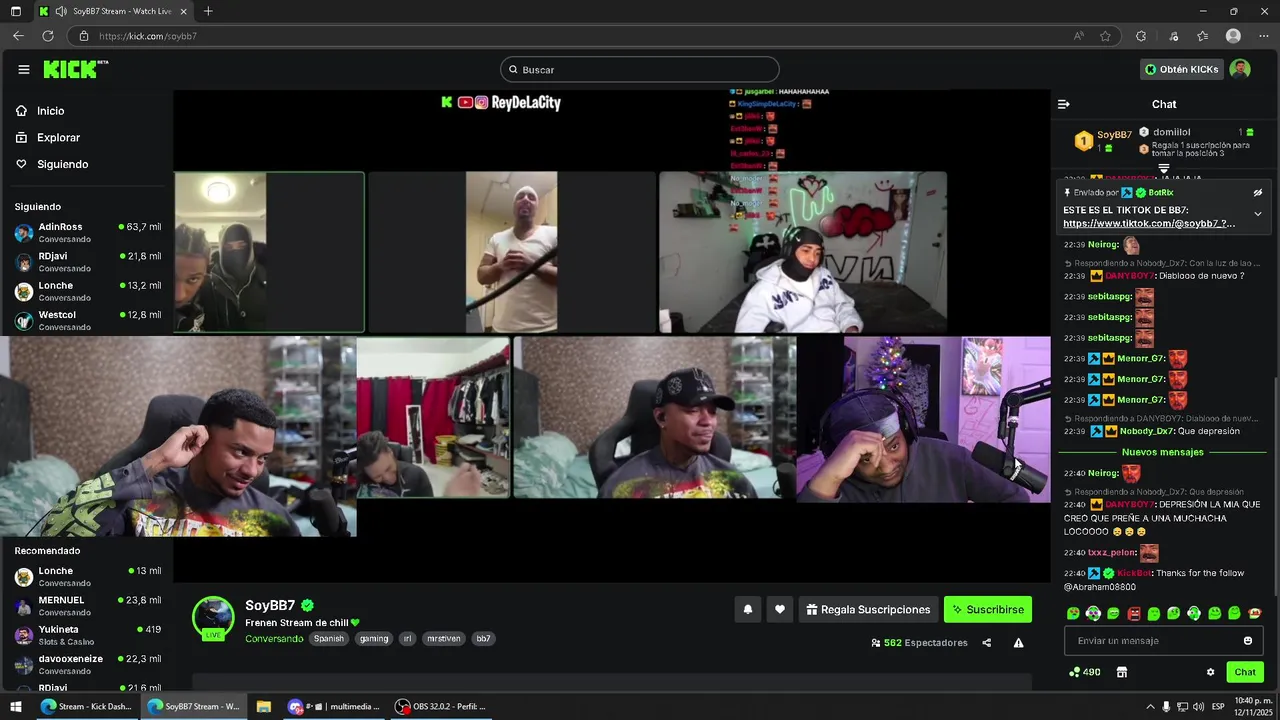Open Edge settings and more menu

pos(1262,36)
